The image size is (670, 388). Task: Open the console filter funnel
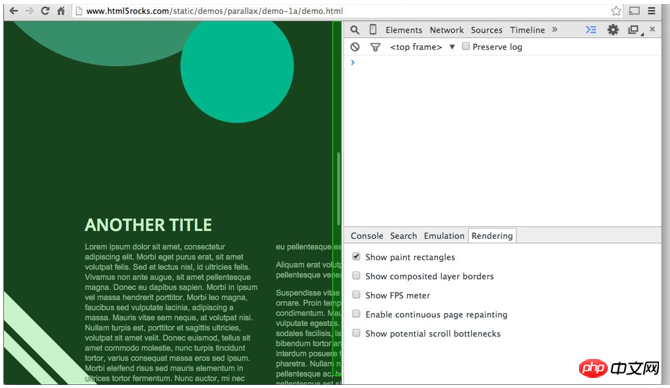click(375, 47)
